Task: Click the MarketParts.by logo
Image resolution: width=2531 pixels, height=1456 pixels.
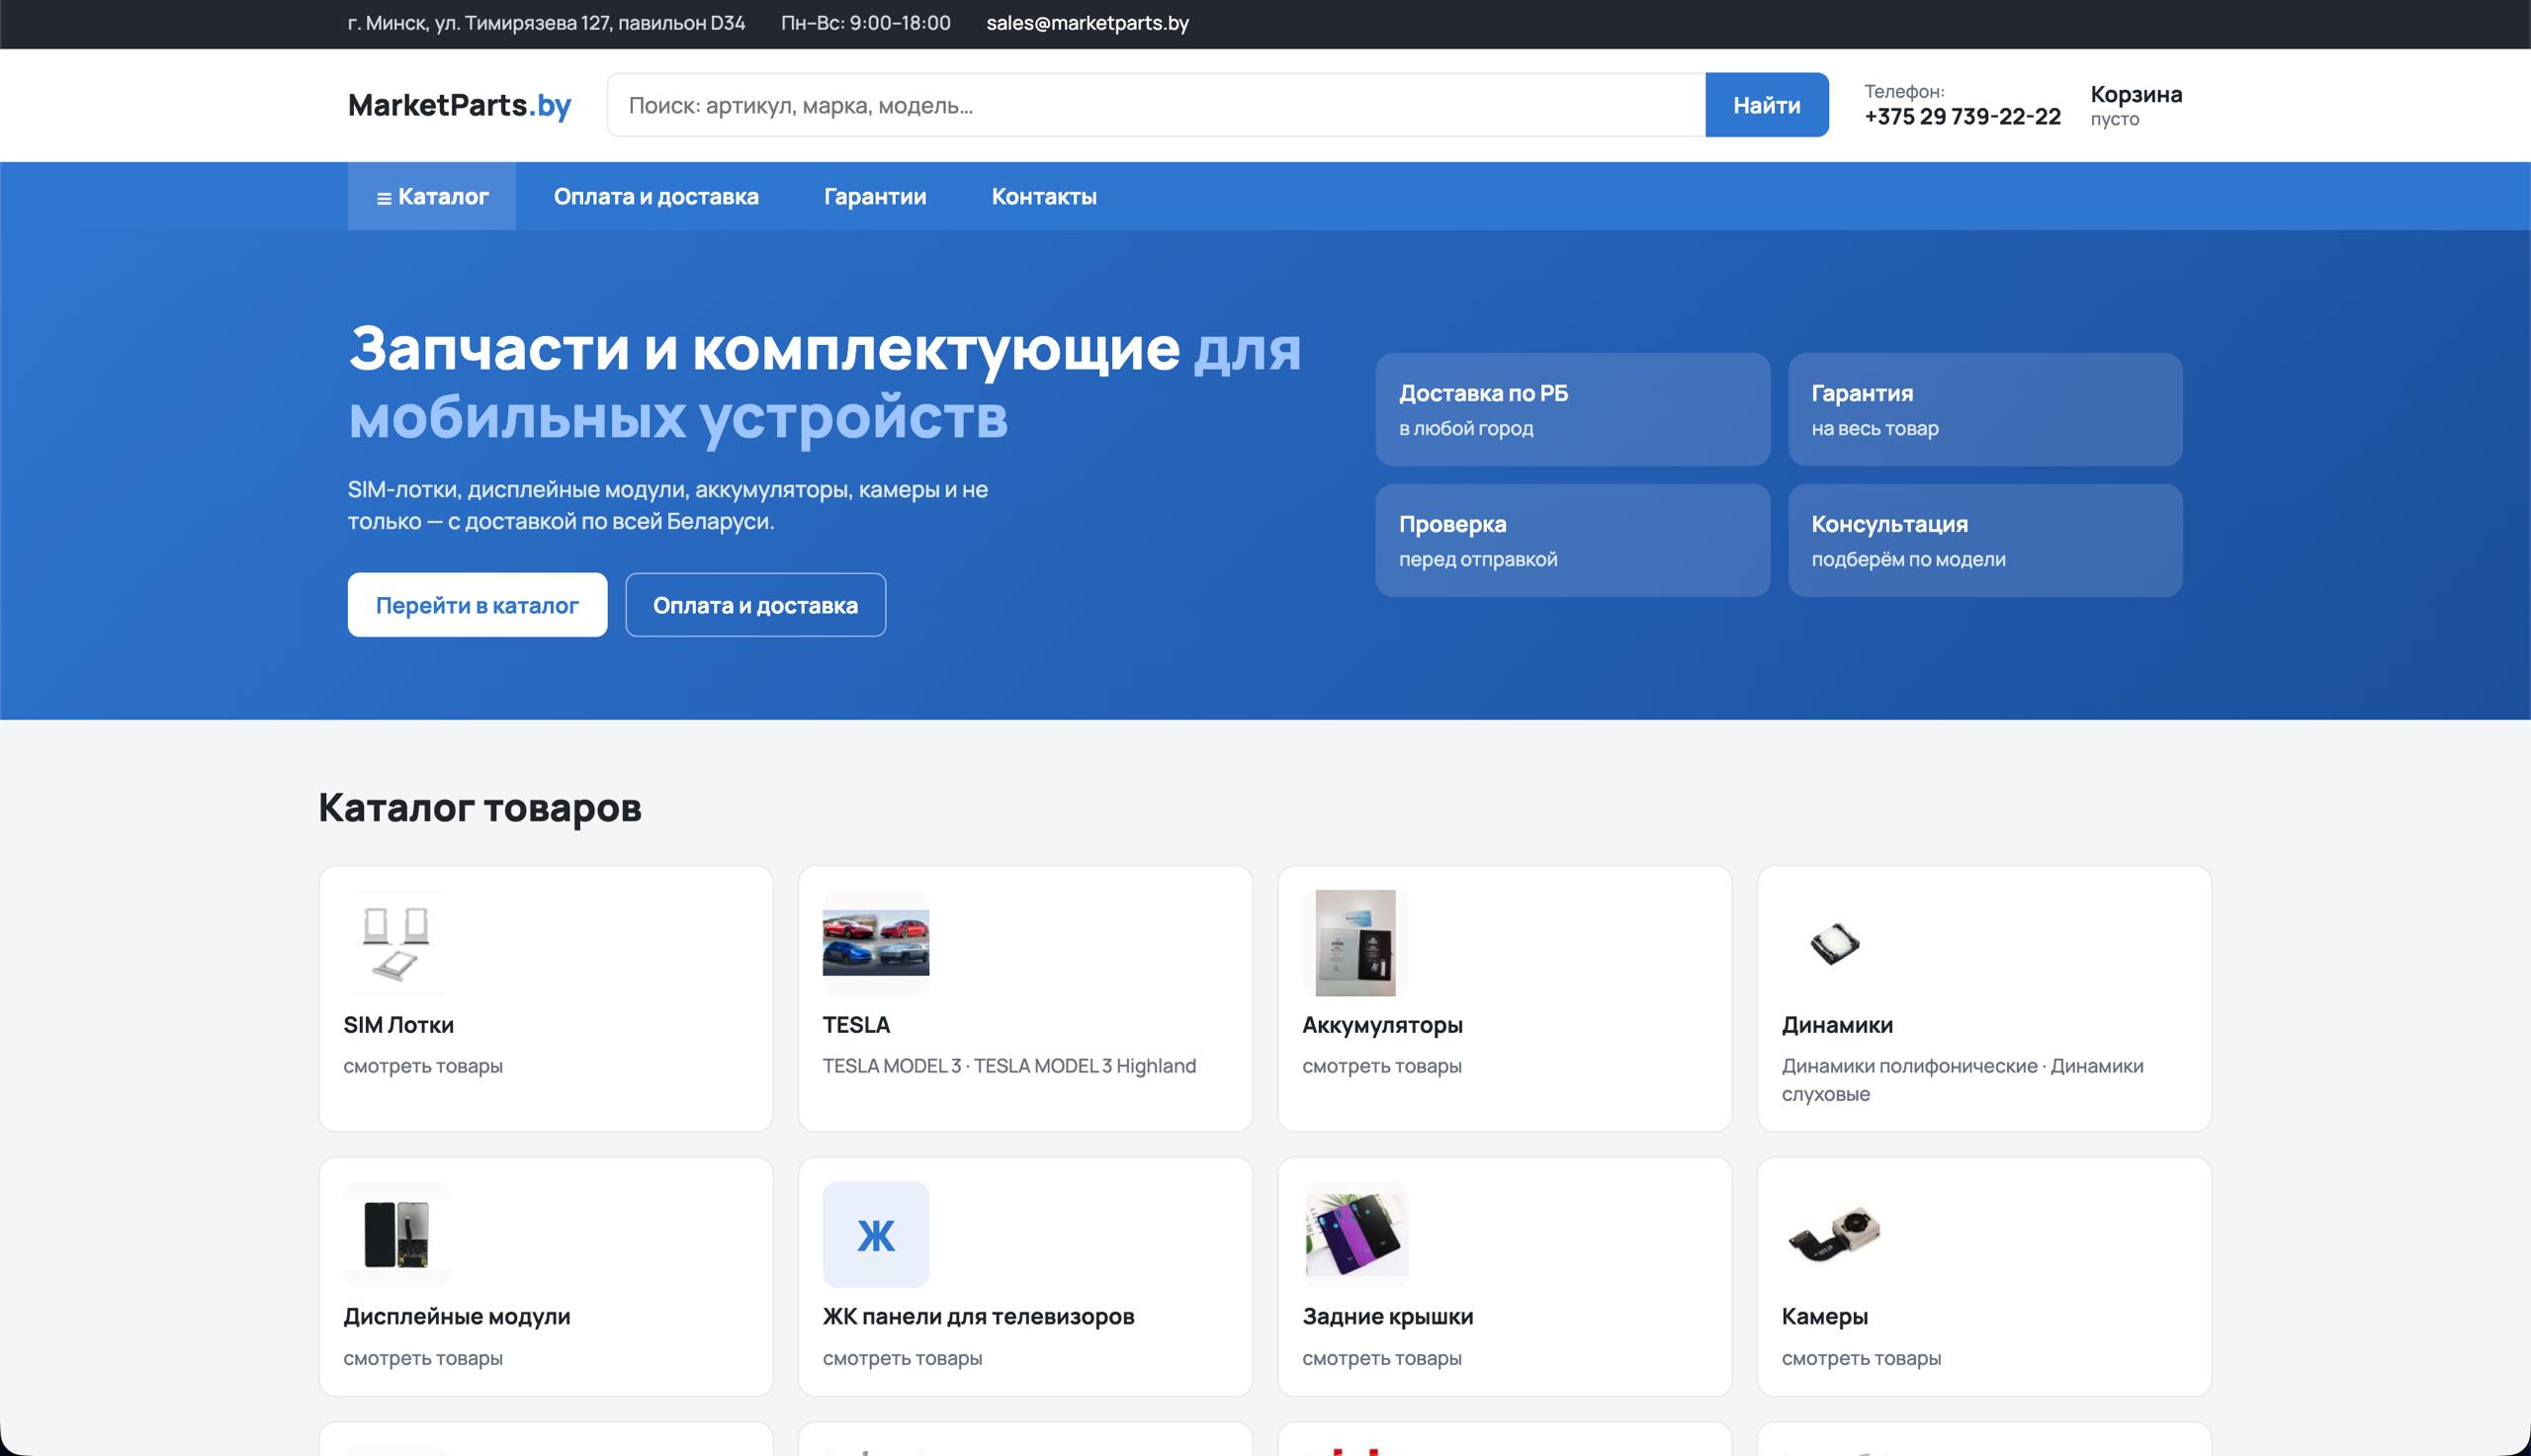Action: 459,104
